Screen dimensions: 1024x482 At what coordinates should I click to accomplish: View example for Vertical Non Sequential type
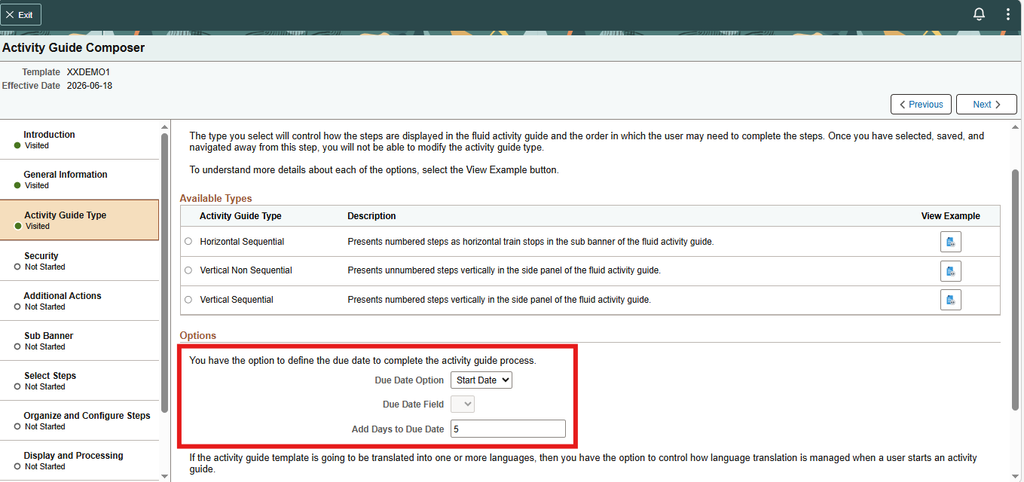click(950, 271)
